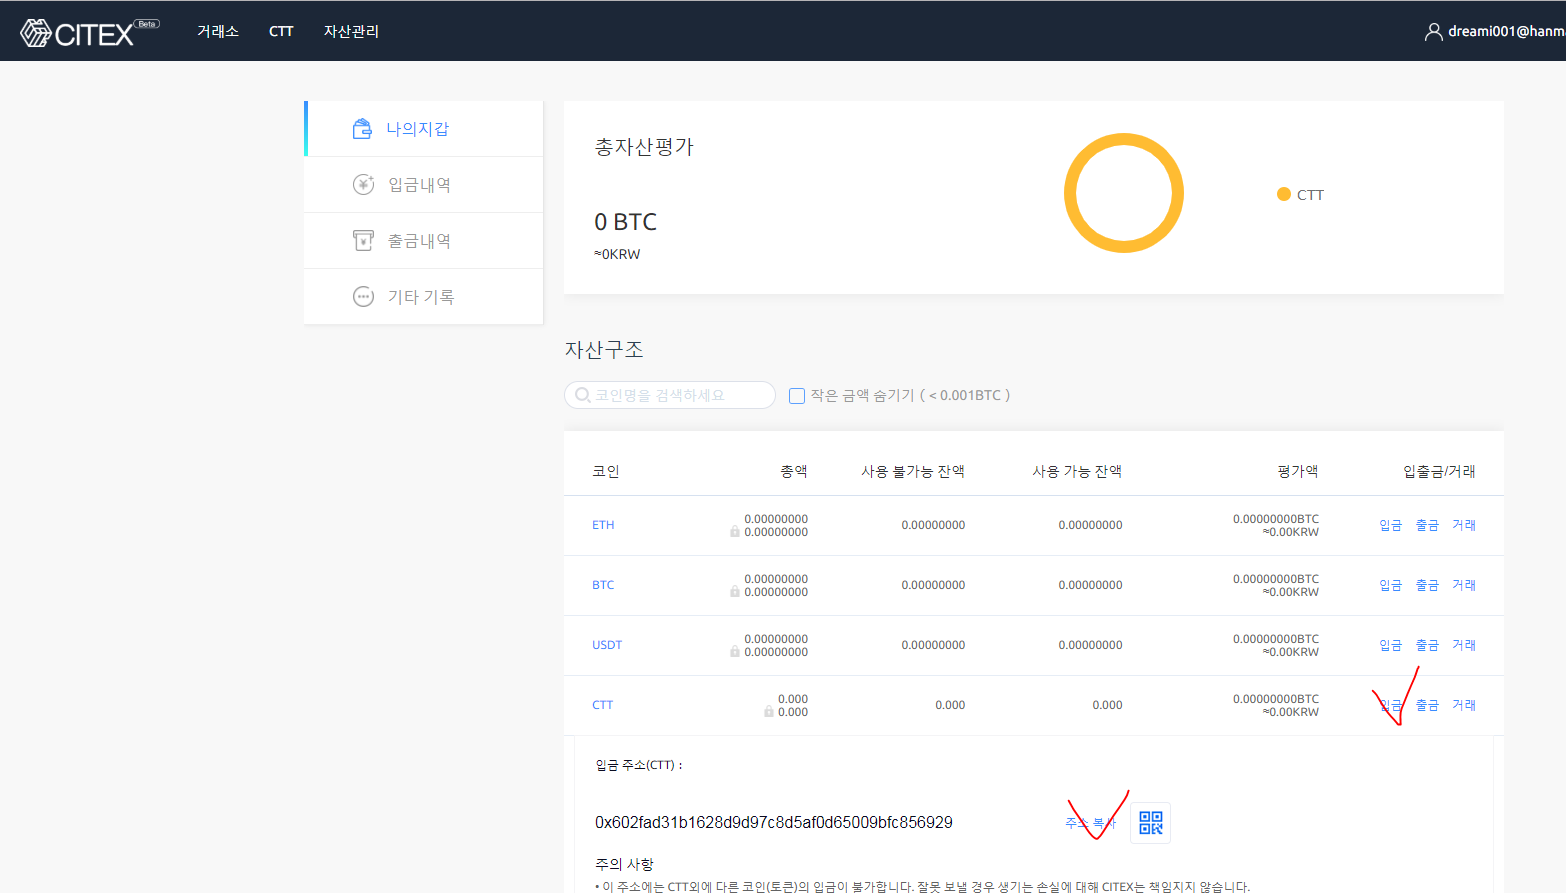Click 출금 in the USDT row
This screenshot has height=893, width=1566.
pos(1427,645)
